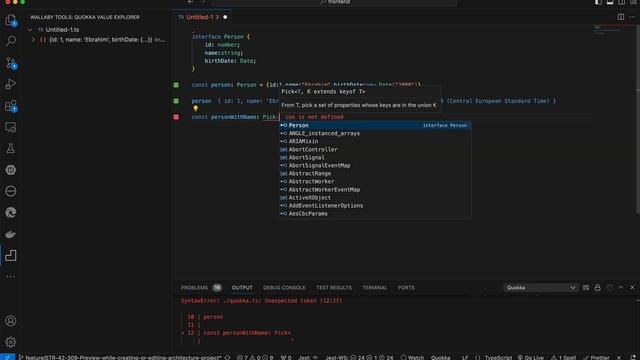The width and height of the screenshot is (640, 360).
Task: Pick AbstractWorkerEventMap from suggestions
Action: 375,189
